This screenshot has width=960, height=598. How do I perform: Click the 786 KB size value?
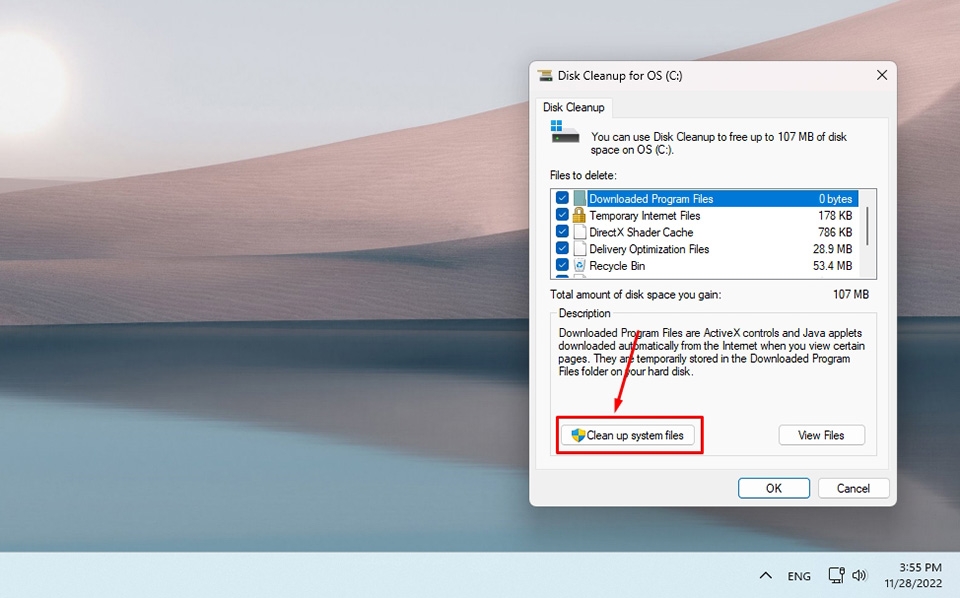[835, 232]
